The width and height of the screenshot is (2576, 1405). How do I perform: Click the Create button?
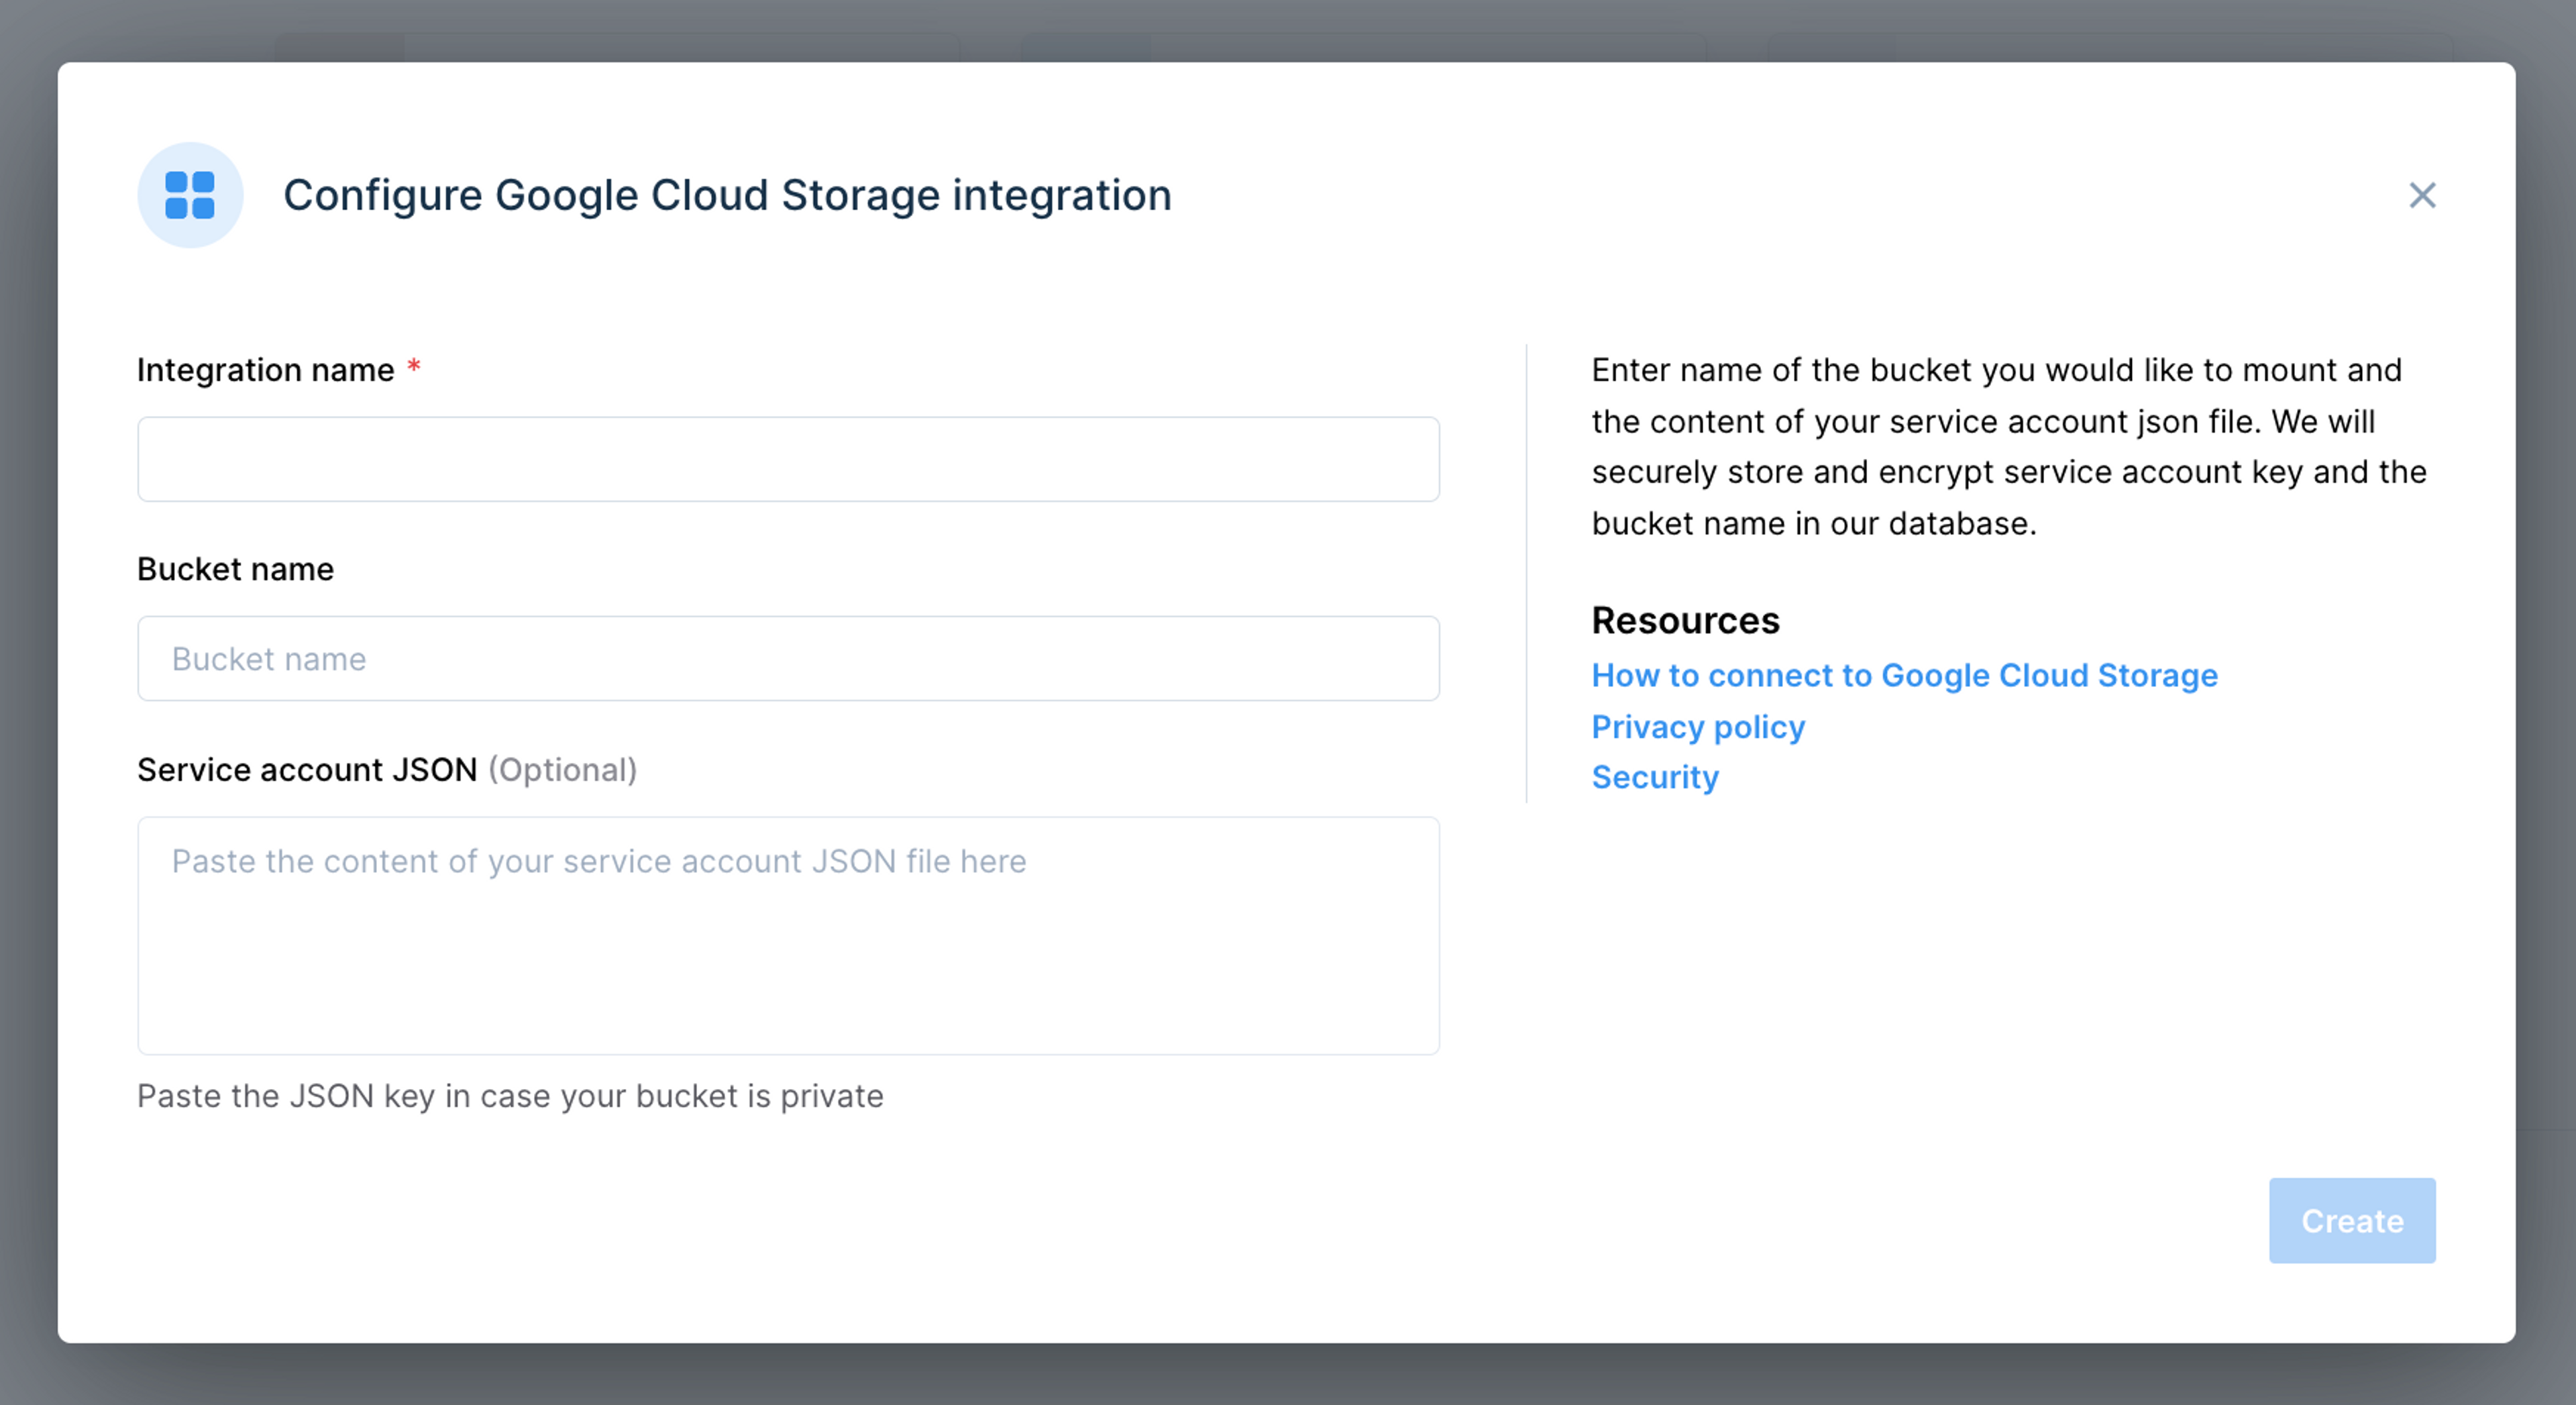coord(2352,1220)
